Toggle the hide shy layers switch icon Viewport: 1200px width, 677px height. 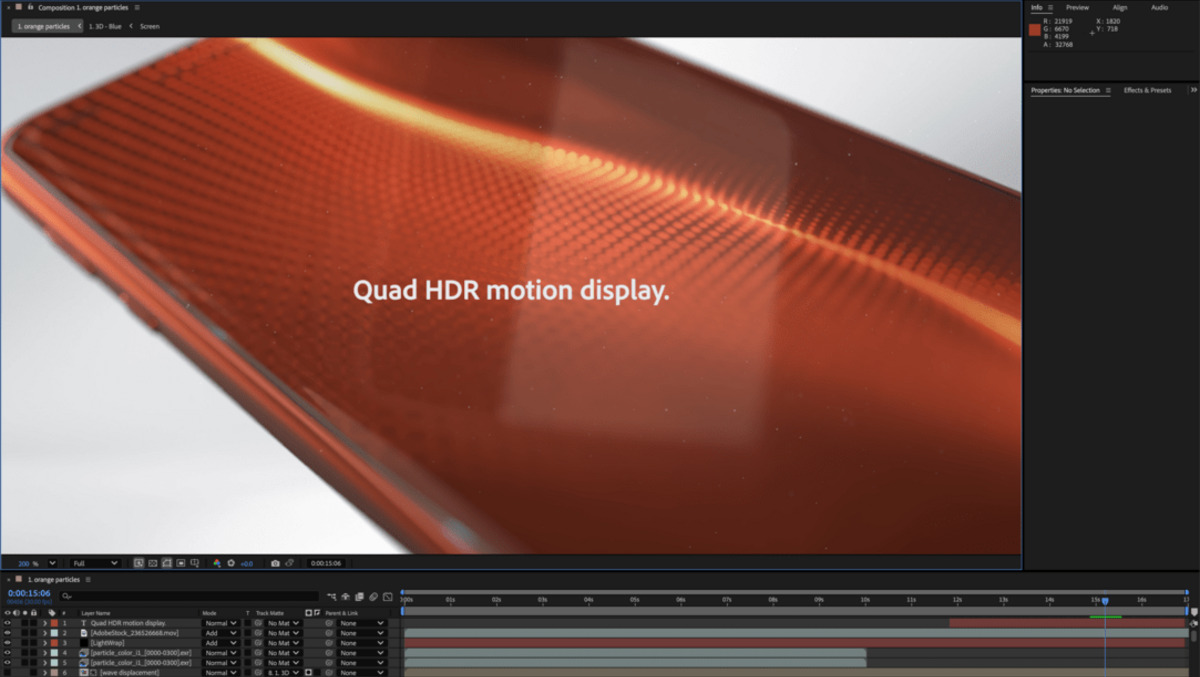point(345,596)
